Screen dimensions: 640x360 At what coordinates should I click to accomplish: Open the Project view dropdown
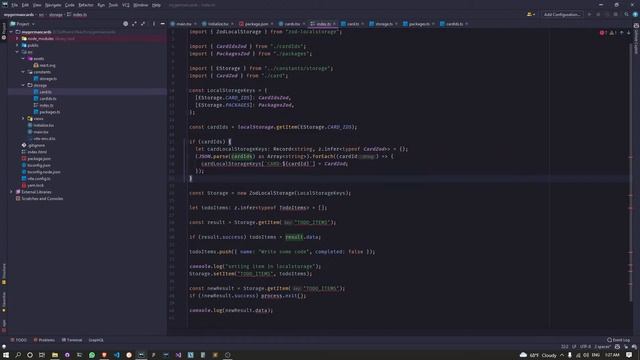[x=23, y=24]
